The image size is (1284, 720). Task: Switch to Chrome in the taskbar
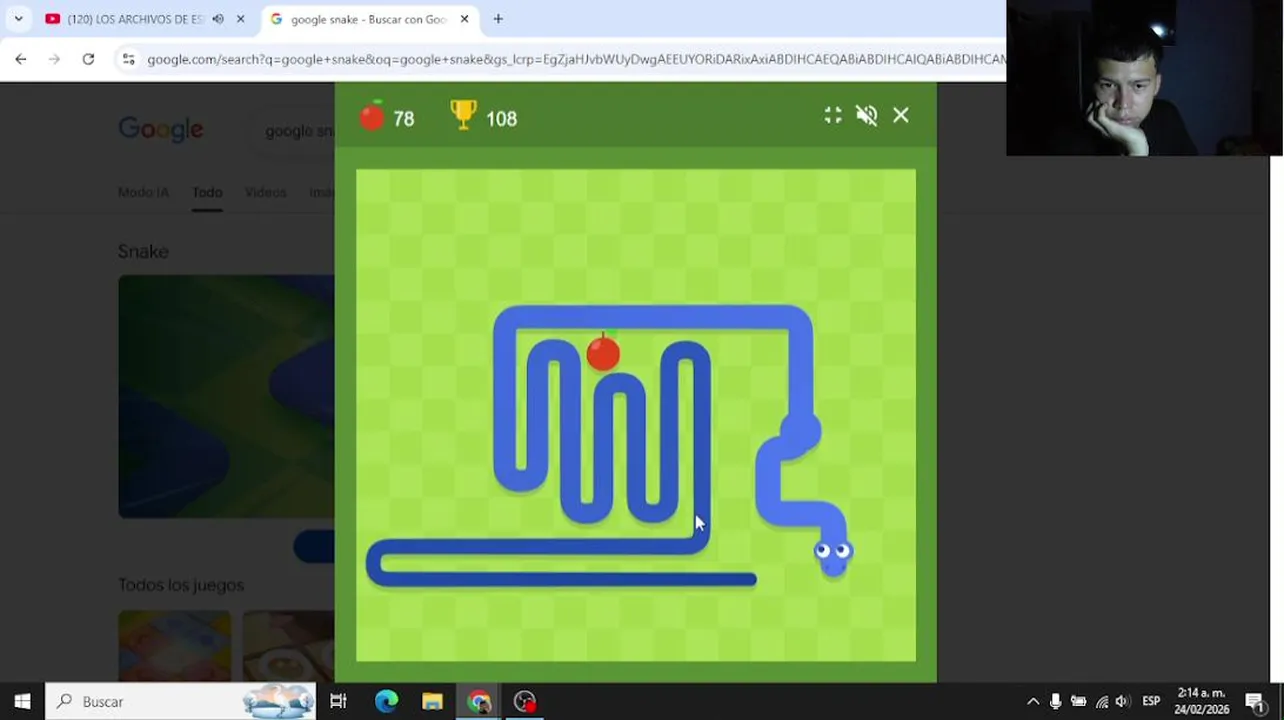click(x=479, y=701)
